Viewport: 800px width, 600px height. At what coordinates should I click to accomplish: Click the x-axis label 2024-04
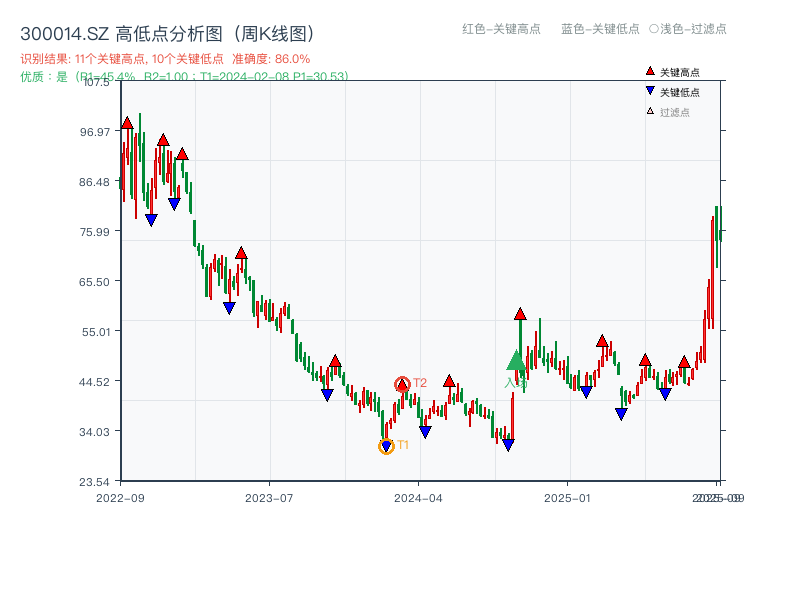pos(418,498)
